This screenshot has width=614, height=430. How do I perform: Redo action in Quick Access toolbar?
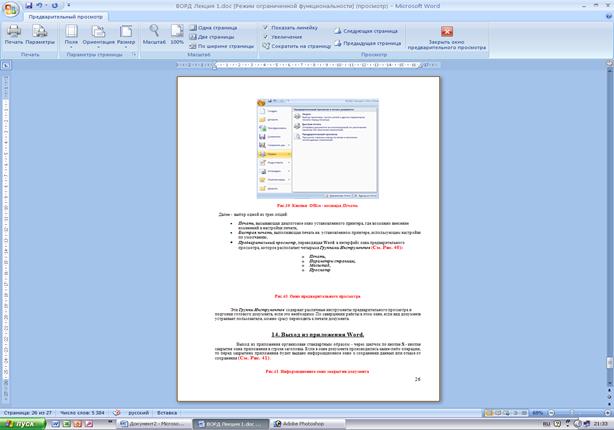(55, 5)
